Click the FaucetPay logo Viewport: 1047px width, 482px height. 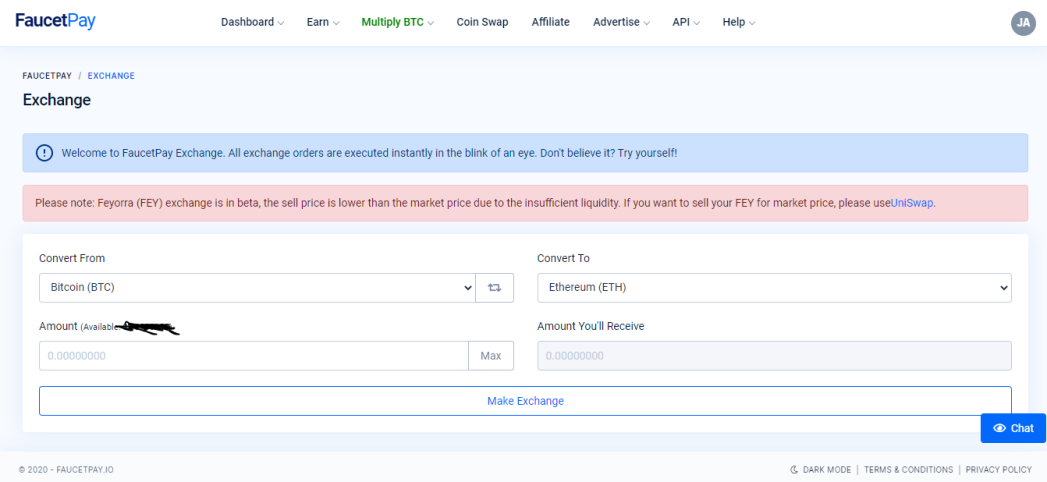55,21
